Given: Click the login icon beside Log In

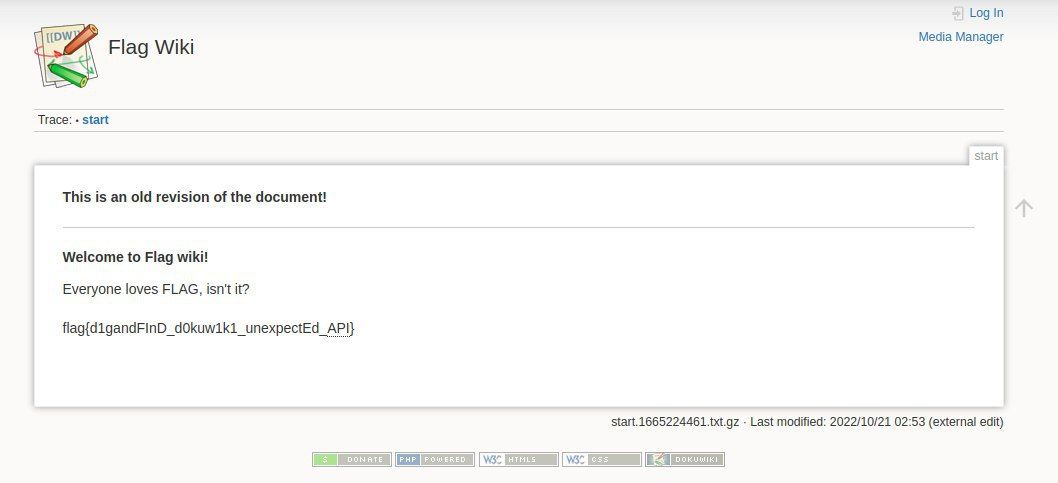Looking at the screenshot, I should [957, 13].
